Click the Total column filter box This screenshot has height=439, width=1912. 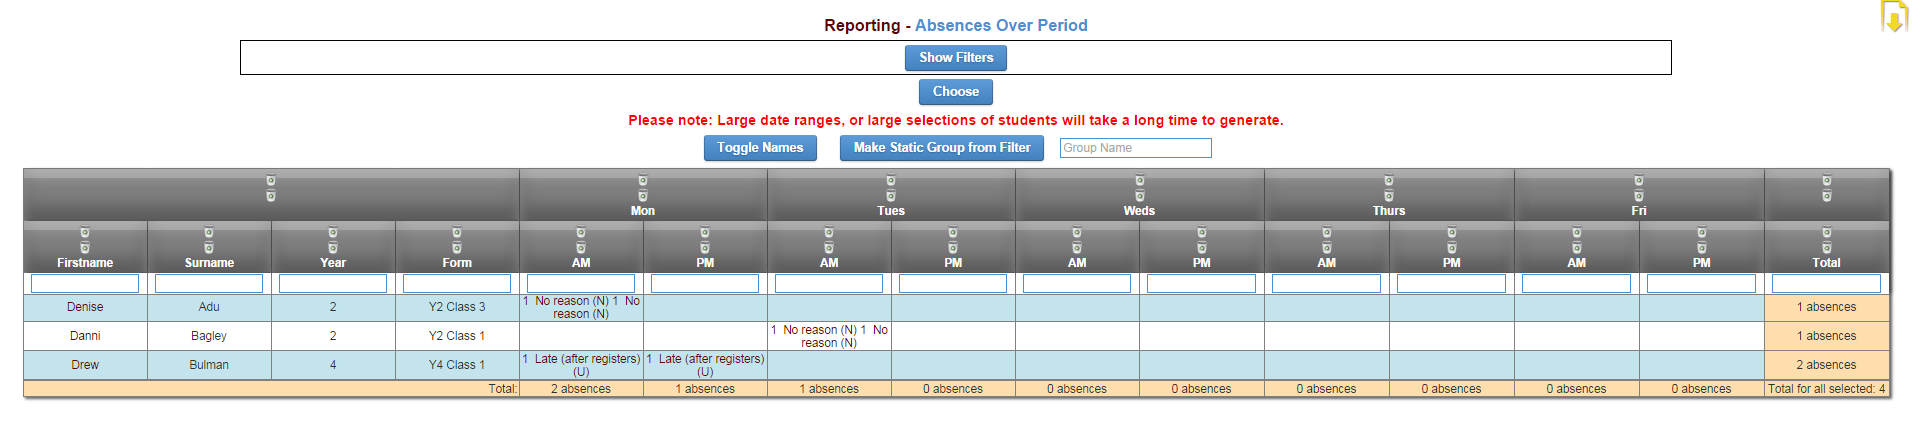pos(1826,284)
